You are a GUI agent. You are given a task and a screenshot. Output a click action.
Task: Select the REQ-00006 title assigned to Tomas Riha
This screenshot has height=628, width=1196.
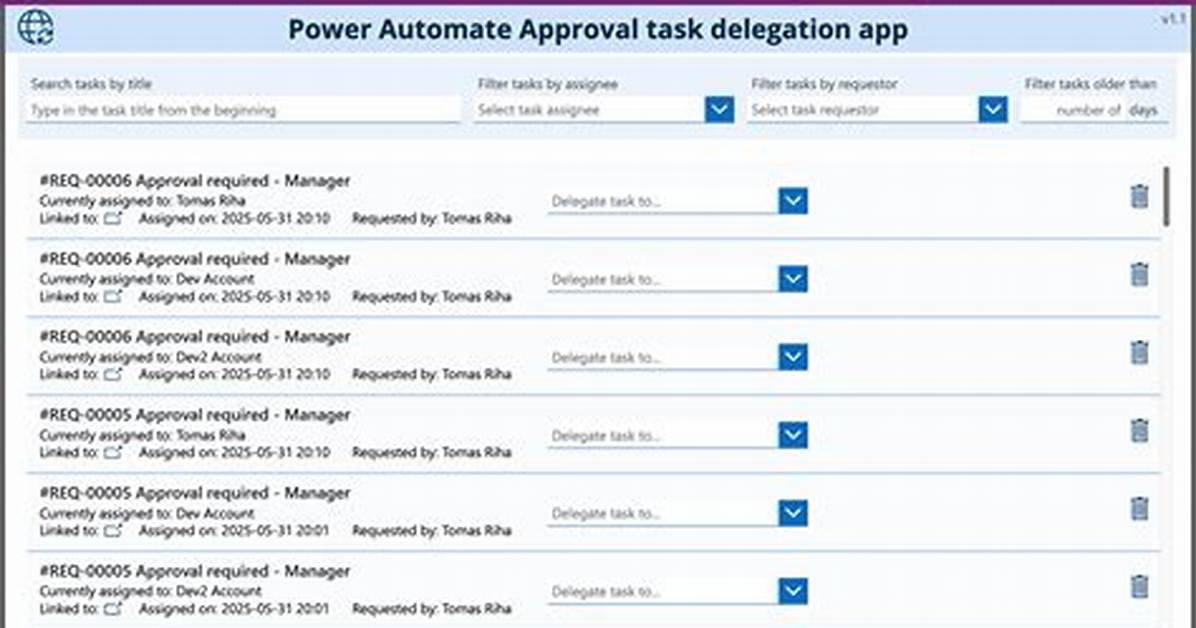pyautogui.click(x=195, y=181)
